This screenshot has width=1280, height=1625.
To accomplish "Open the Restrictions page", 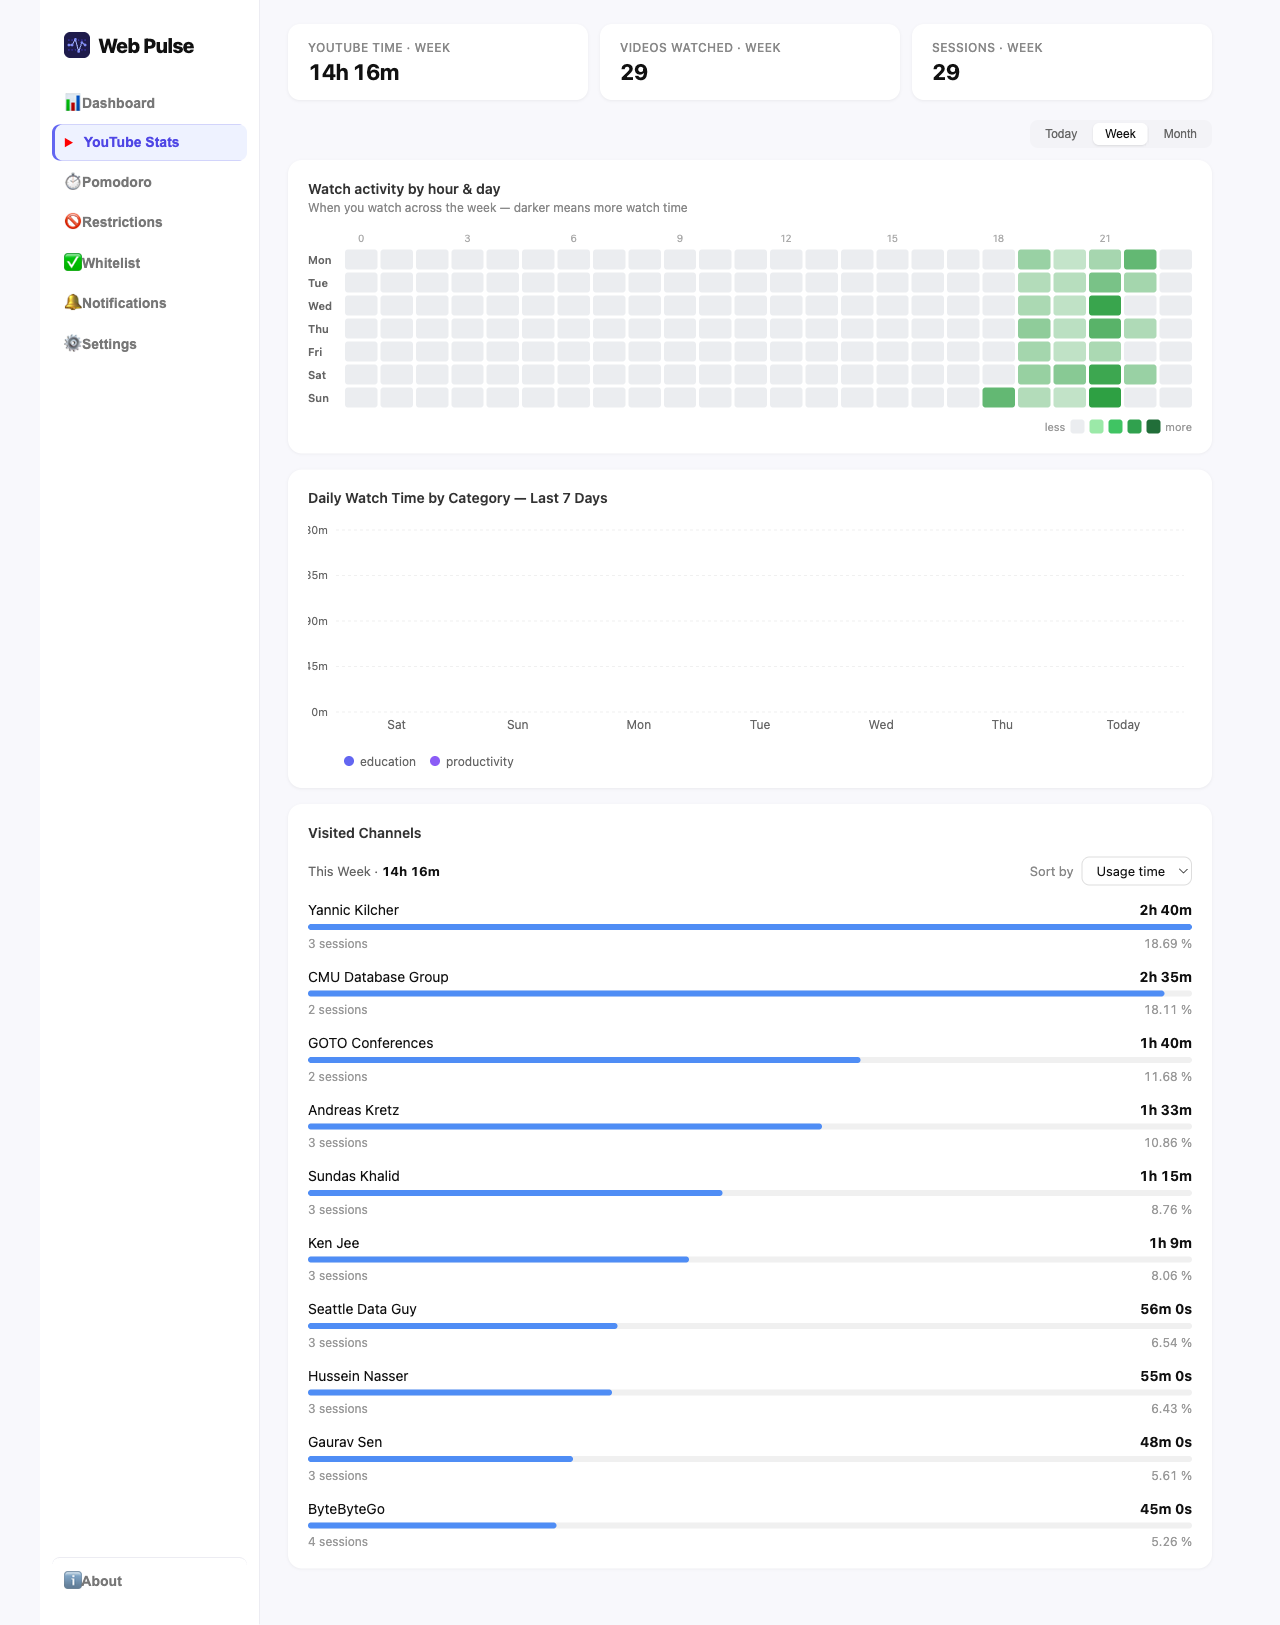I will pos(149,222).
